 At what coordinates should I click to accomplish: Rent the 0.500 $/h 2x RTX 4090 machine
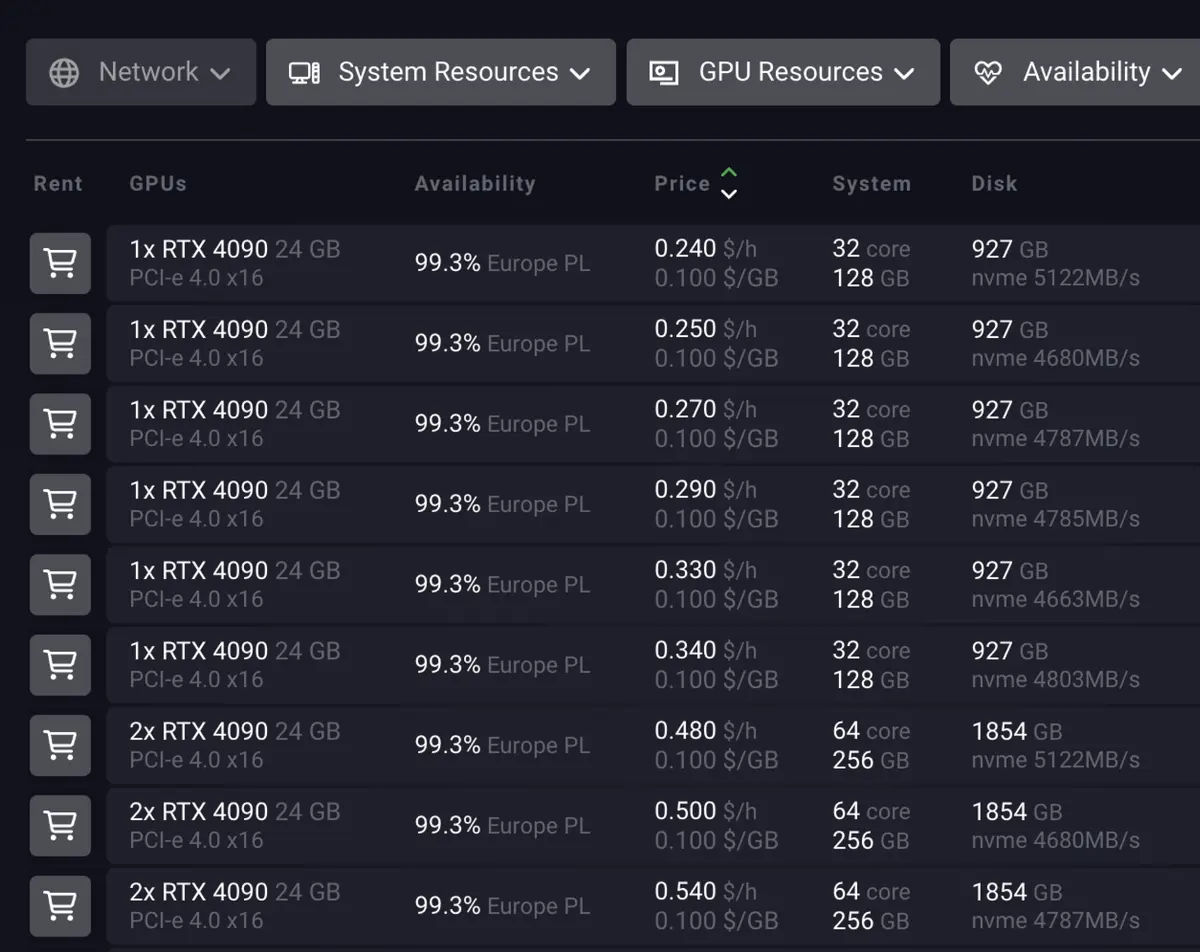[x=60, y=825]
